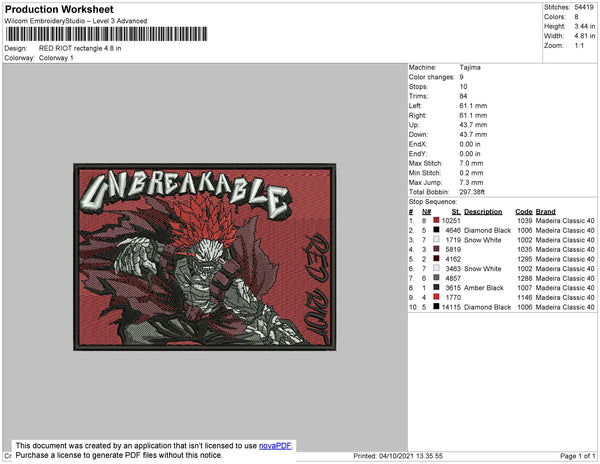Click the 'Colorway 1' value
Image resolution: width=600 pixels, height=464 pixels.
point(56,58)
